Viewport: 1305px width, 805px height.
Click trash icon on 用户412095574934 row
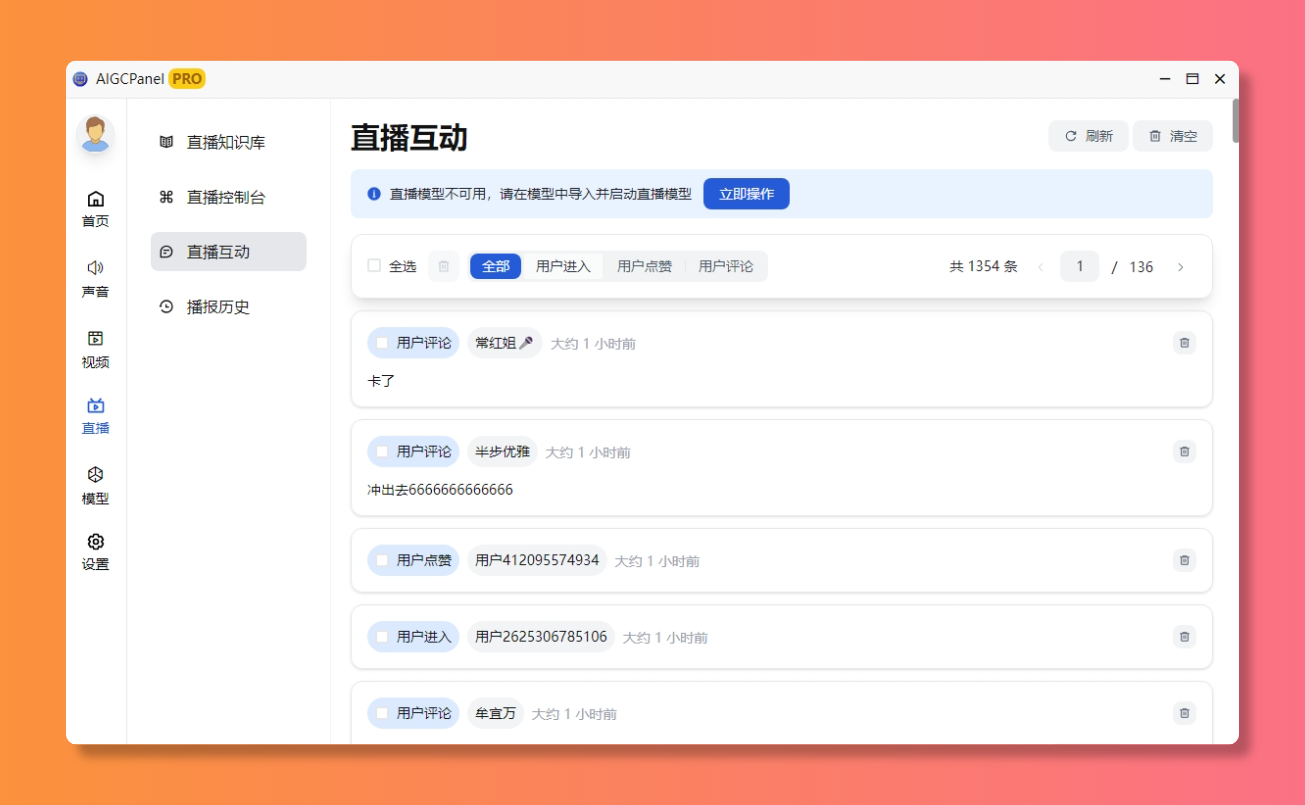pyautogui.click(x=1184, y=561)
